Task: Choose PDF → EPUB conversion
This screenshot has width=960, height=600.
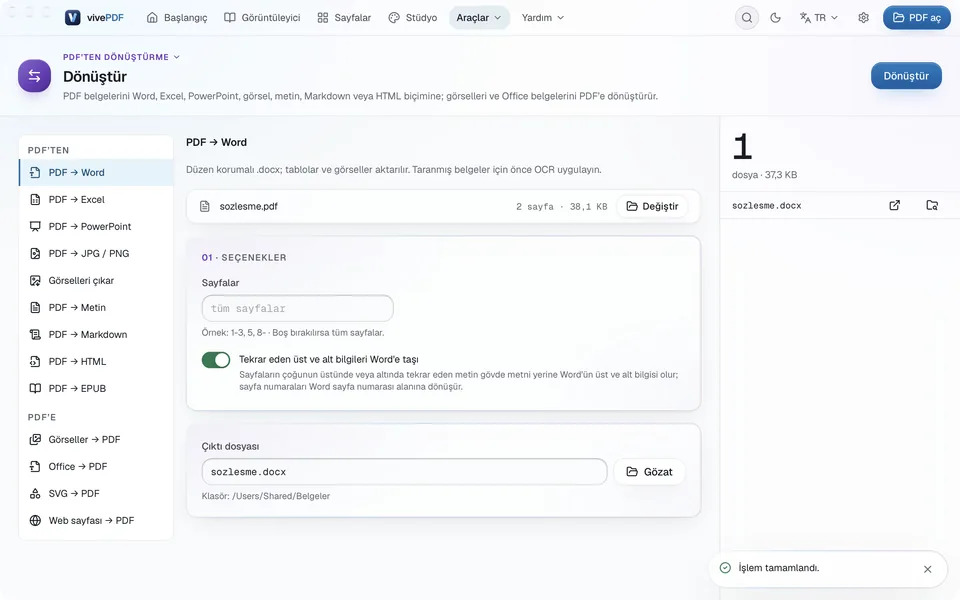Action: pos(96,388)
